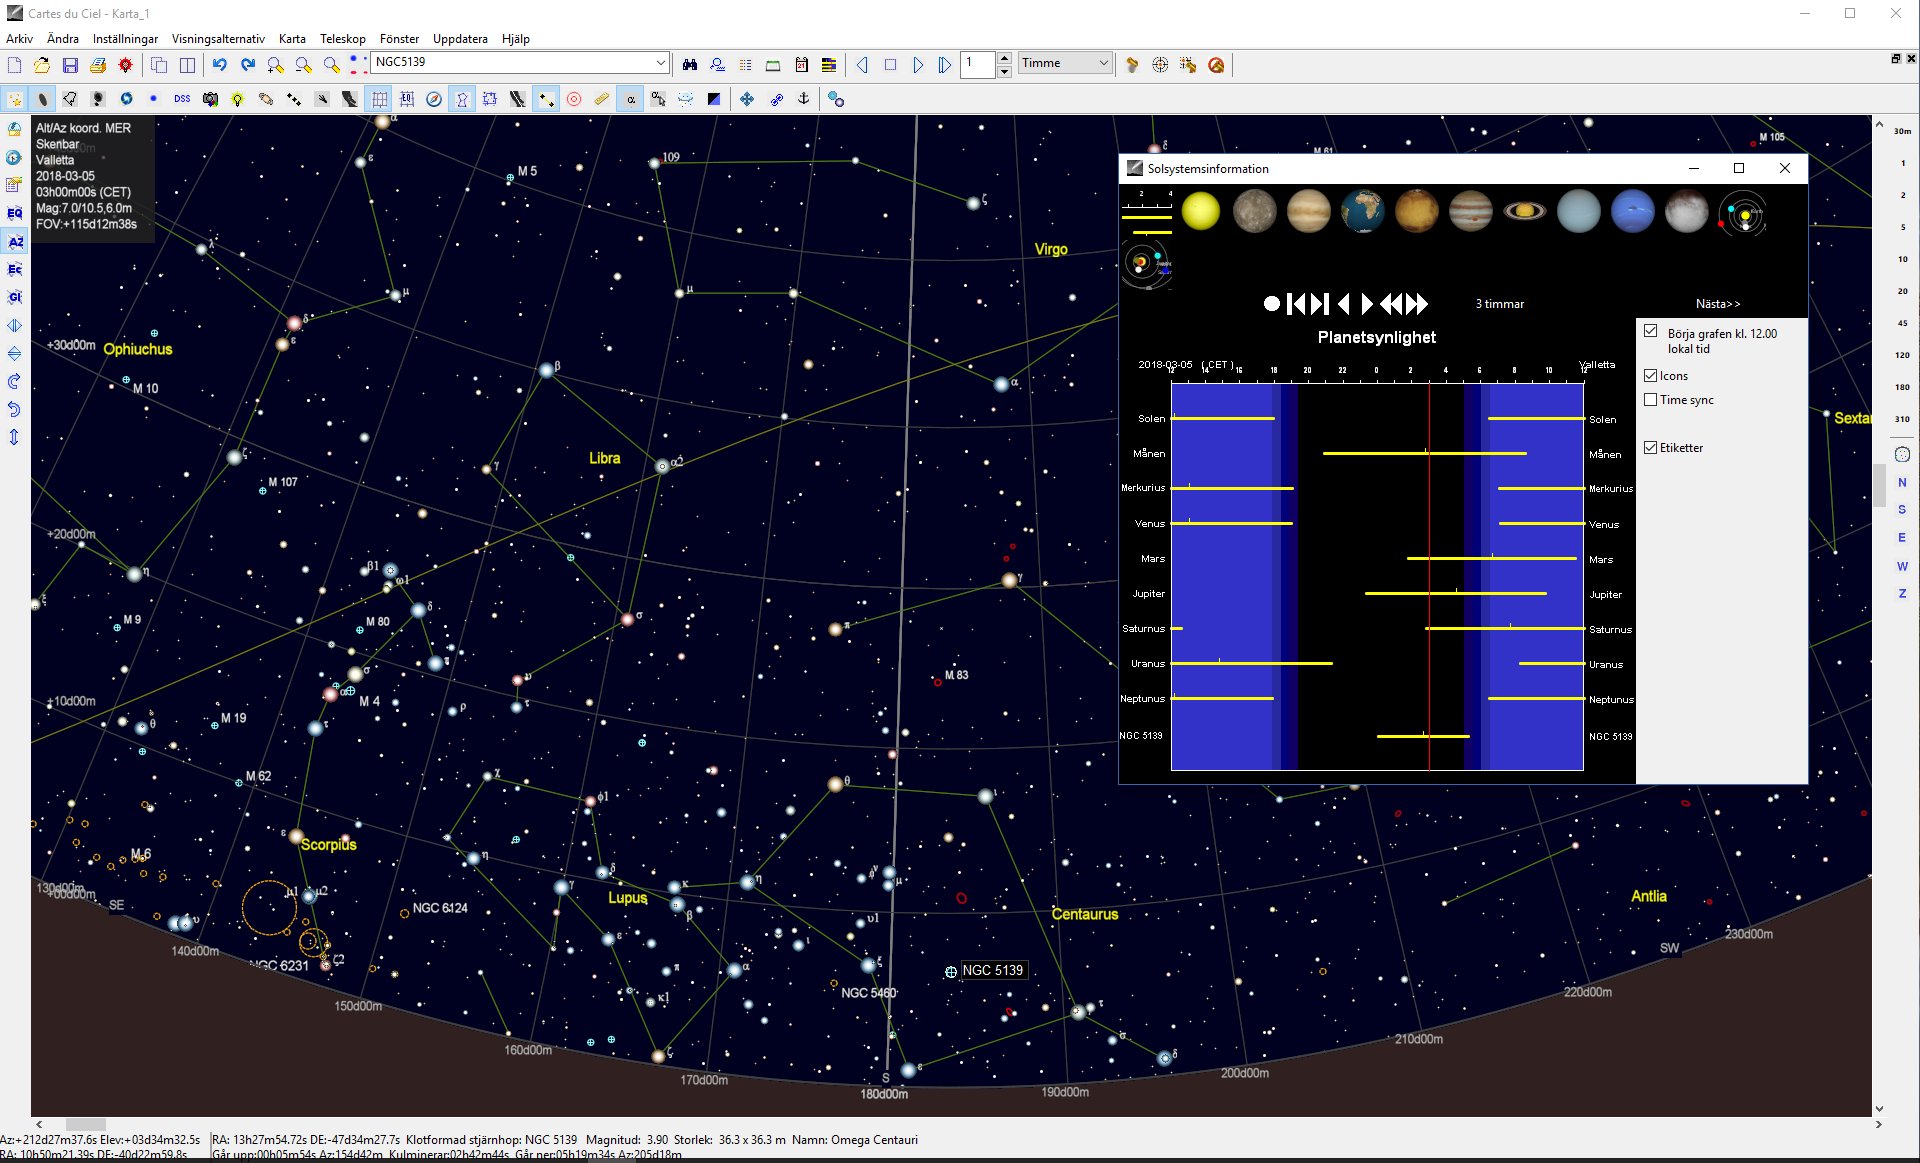Click the print chart icon
The image size is (1920, 1163).
point(98,65)
